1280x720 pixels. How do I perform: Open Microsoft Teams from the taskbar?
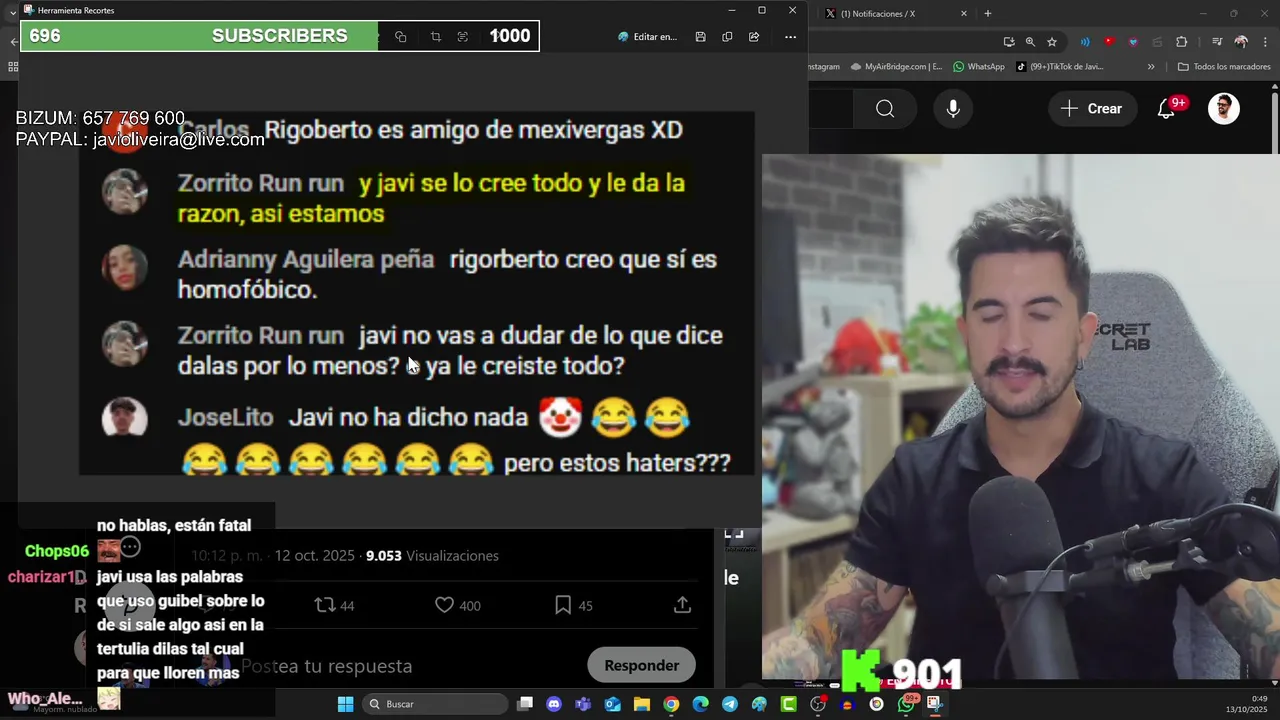coord(583,704)
